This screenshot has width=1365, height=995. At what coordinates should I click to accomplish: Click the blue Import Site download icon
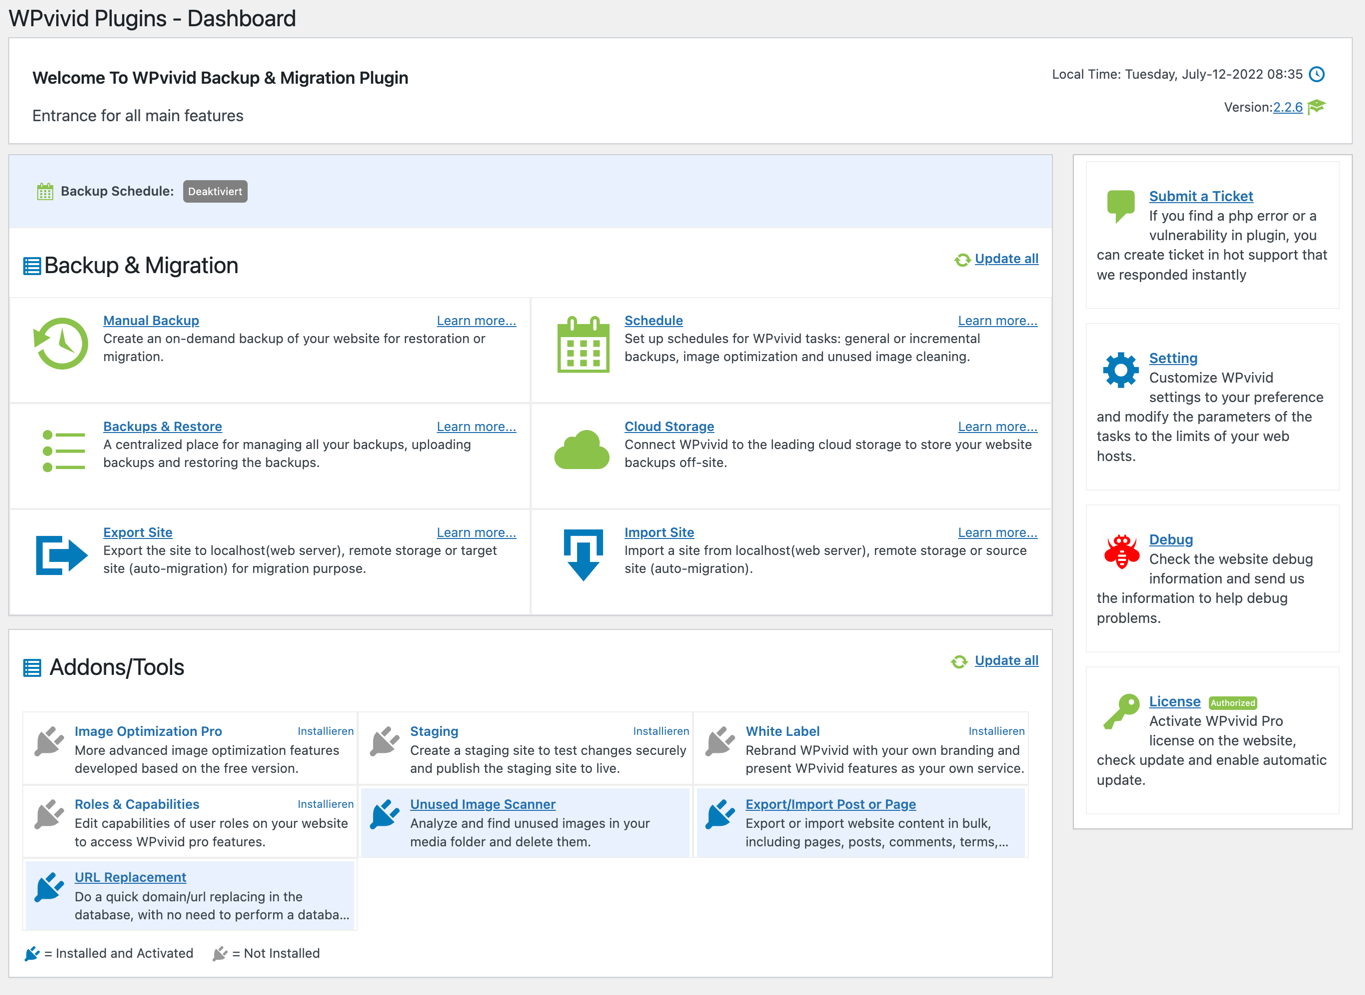click(583, 555)
